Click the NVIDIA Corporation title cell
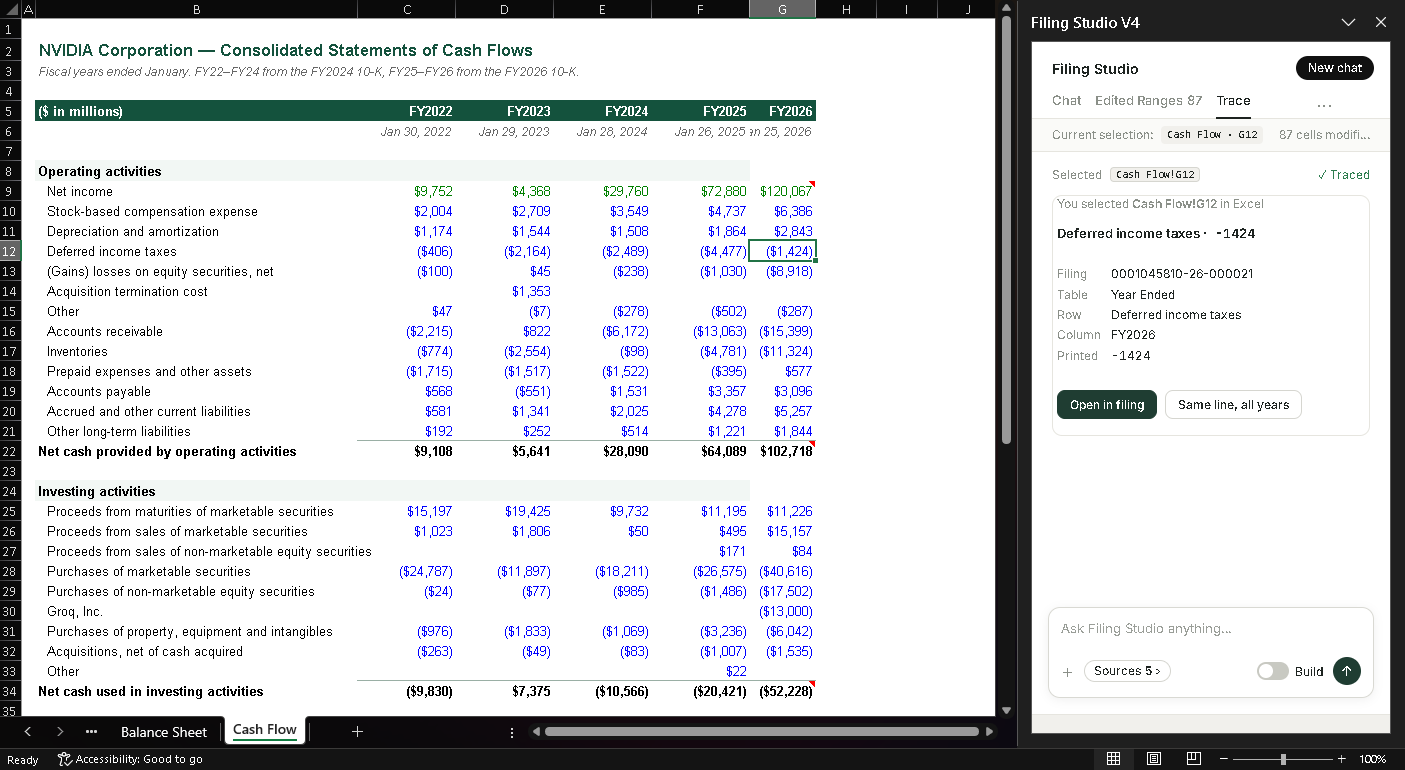 (x=285, y=50)
